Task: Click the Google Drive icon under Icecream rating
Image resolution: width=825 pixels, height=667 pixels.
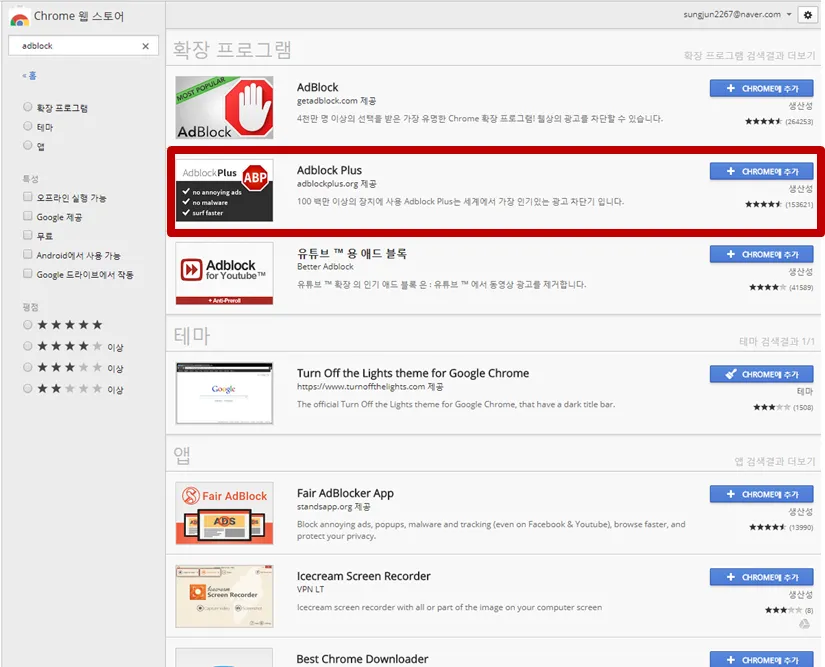Action: pos(804,624)
